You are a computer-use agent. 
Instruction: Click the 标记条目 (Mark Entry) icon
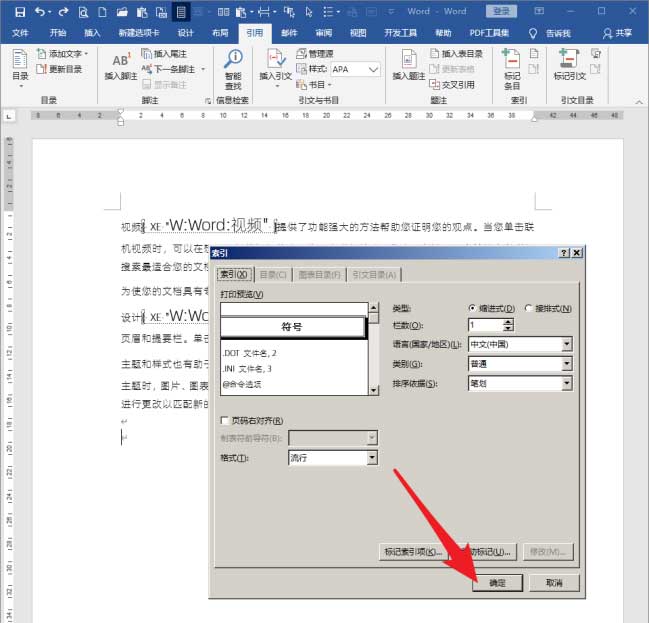(512, 65)
